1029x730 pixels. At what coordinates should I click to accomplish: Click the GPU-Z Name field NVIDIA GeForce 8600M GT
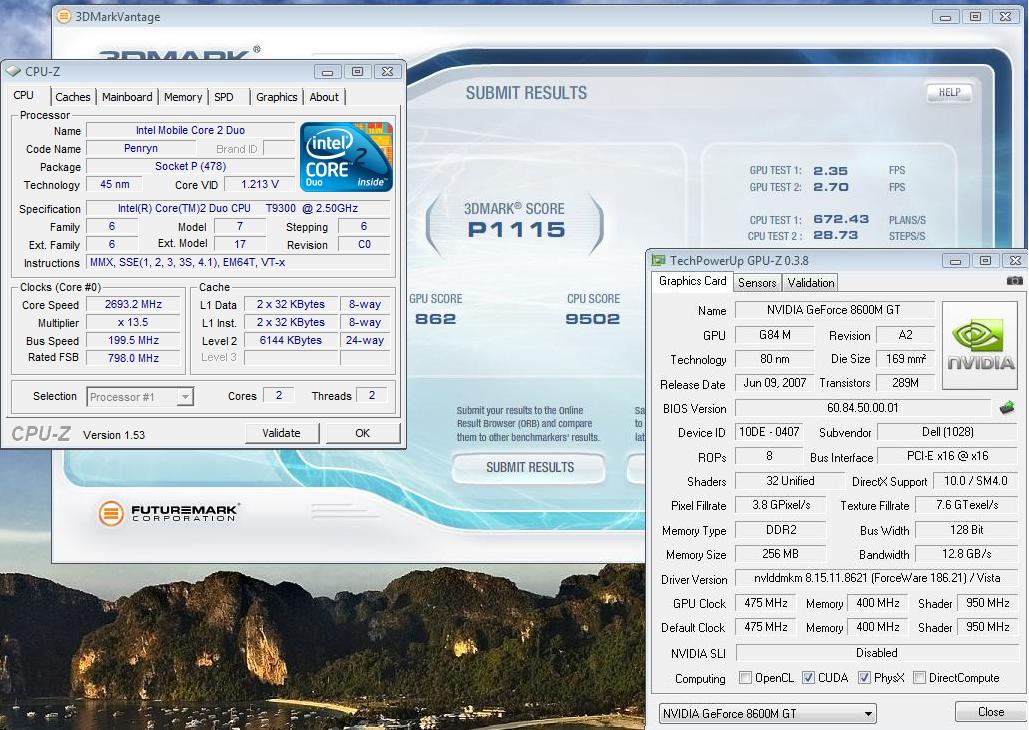(x=834, y=310)
